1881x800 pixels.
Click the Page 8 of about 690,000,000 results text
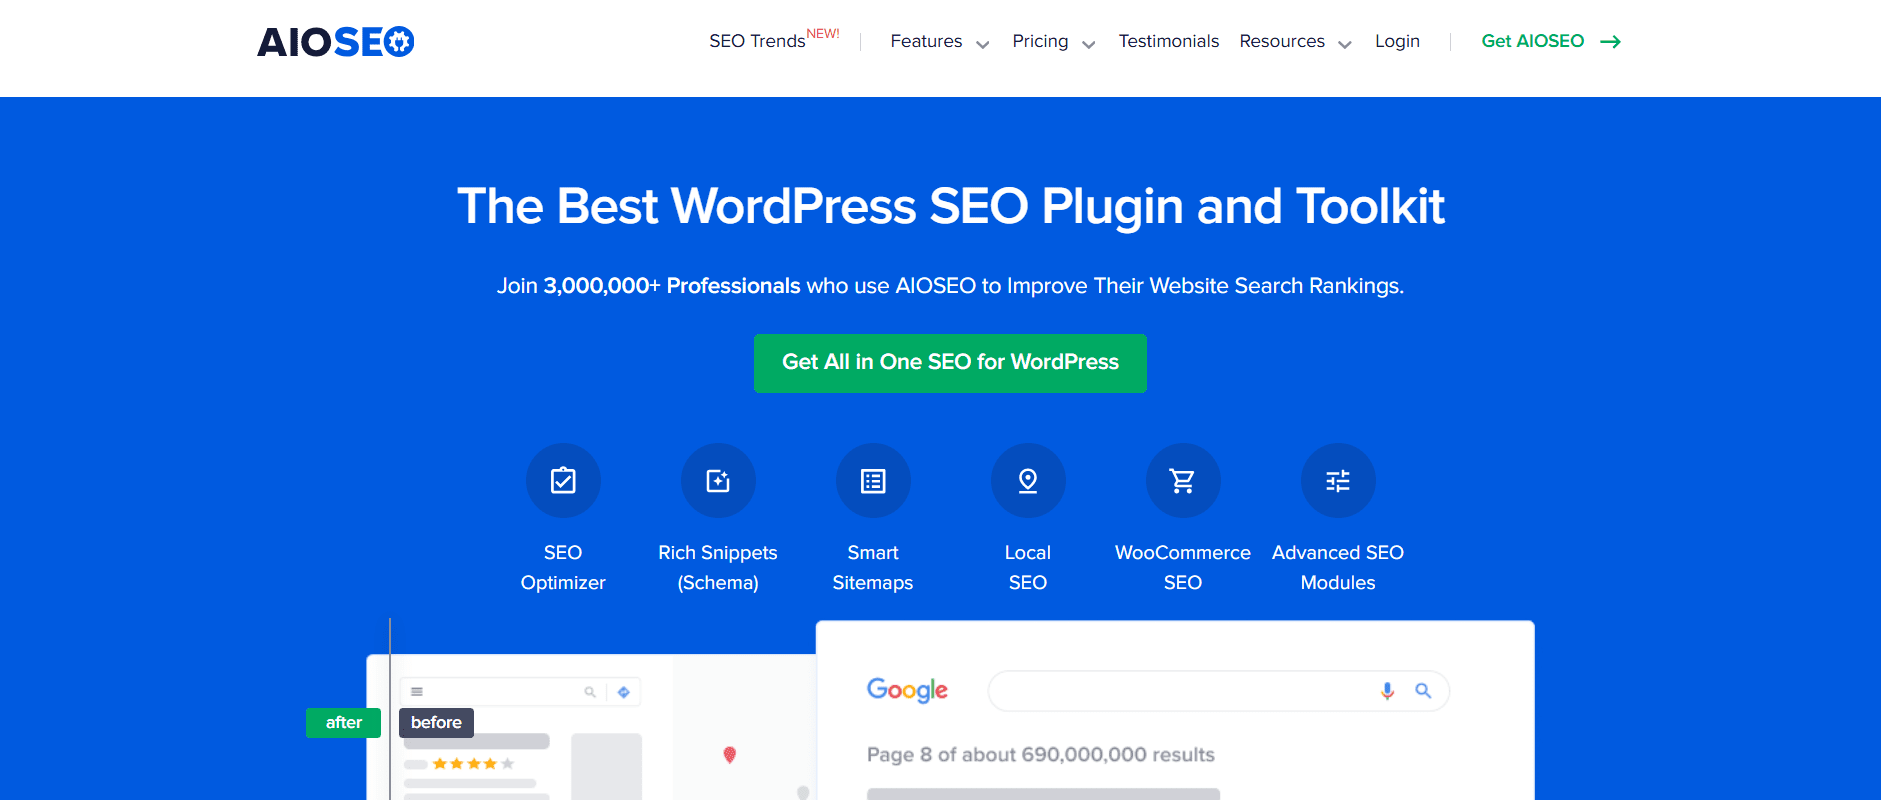click(1041, 755)
